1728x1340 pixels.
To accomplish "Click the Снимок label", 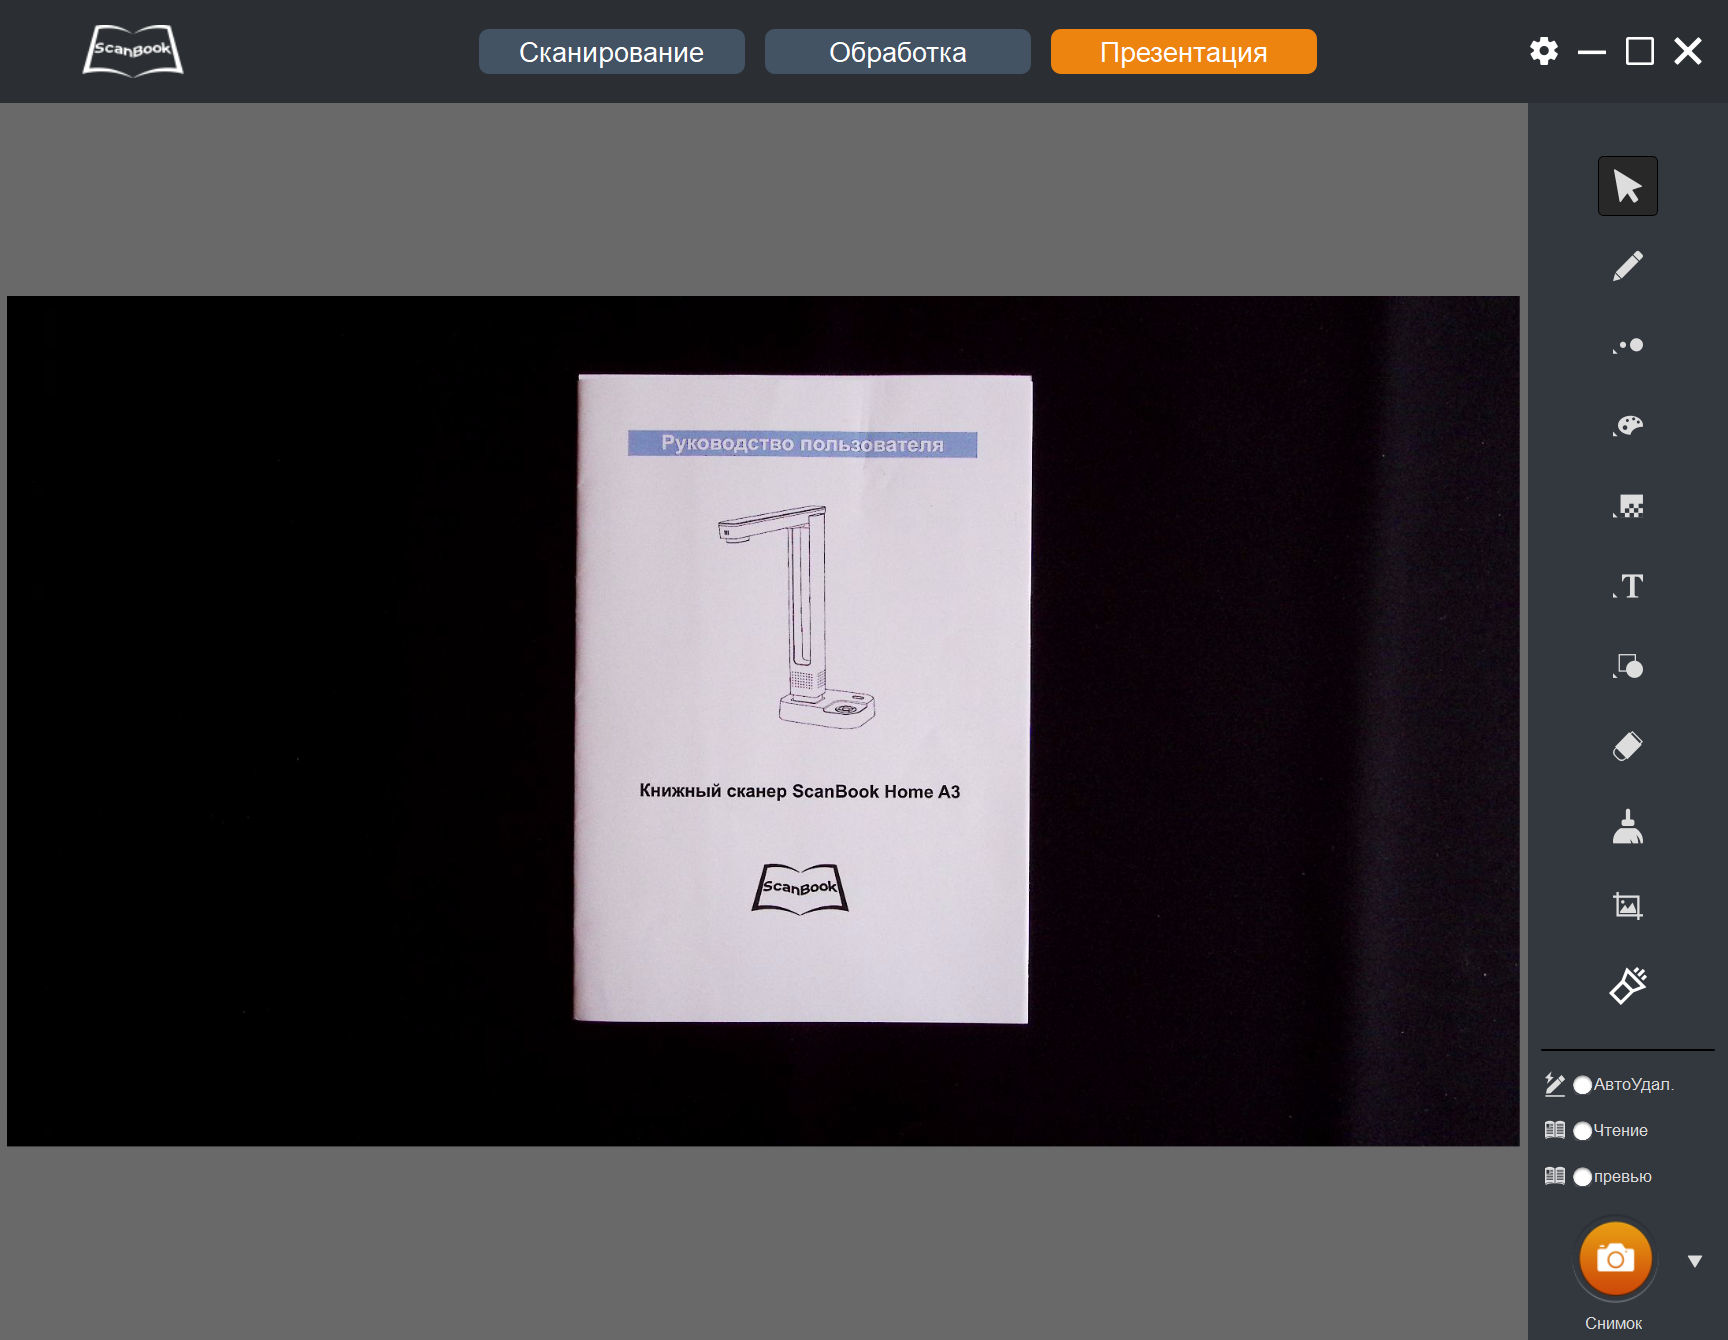I will point(1613,1323).
